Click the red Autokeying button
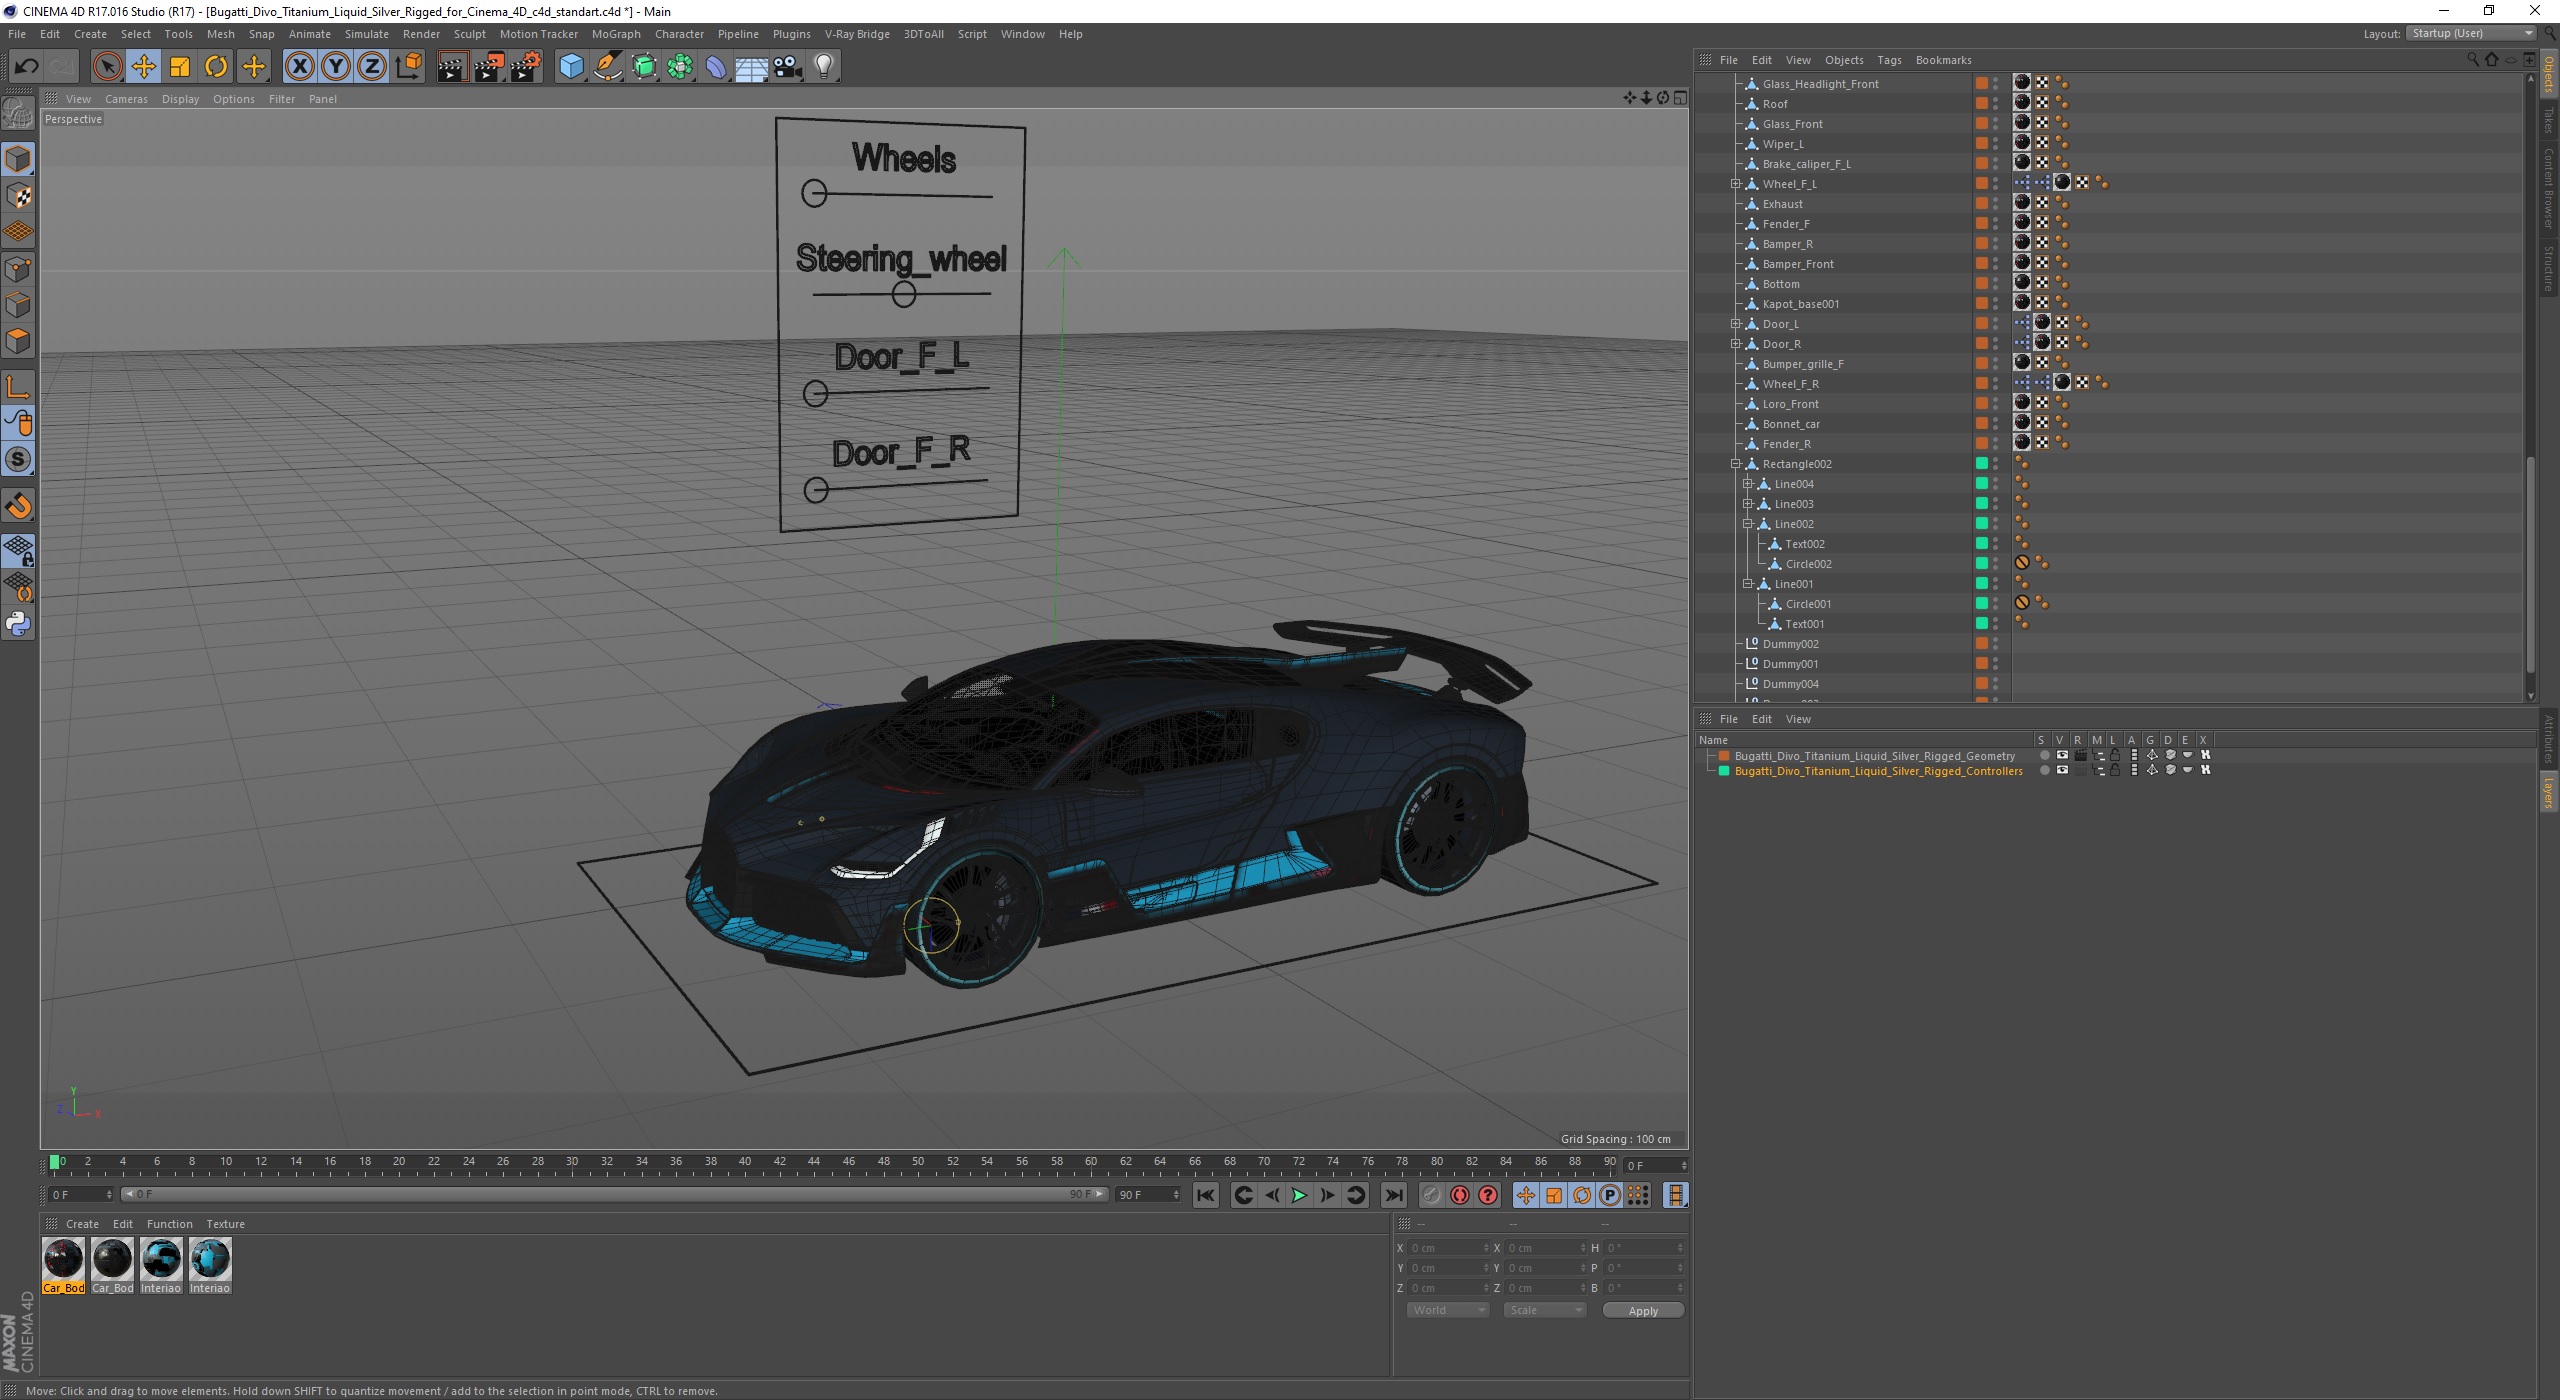The image size is (2560, 1400). coord(1460,1195)
